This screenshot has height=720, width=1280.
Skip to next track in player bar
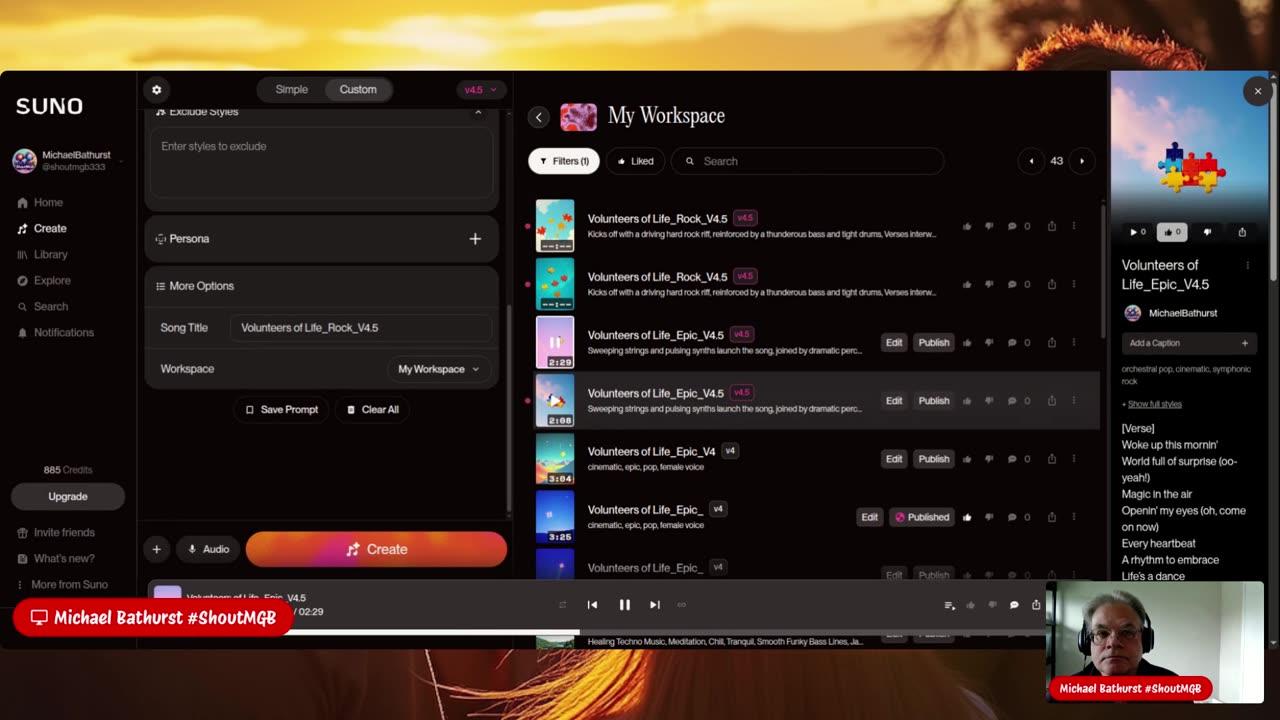(654, 604)
